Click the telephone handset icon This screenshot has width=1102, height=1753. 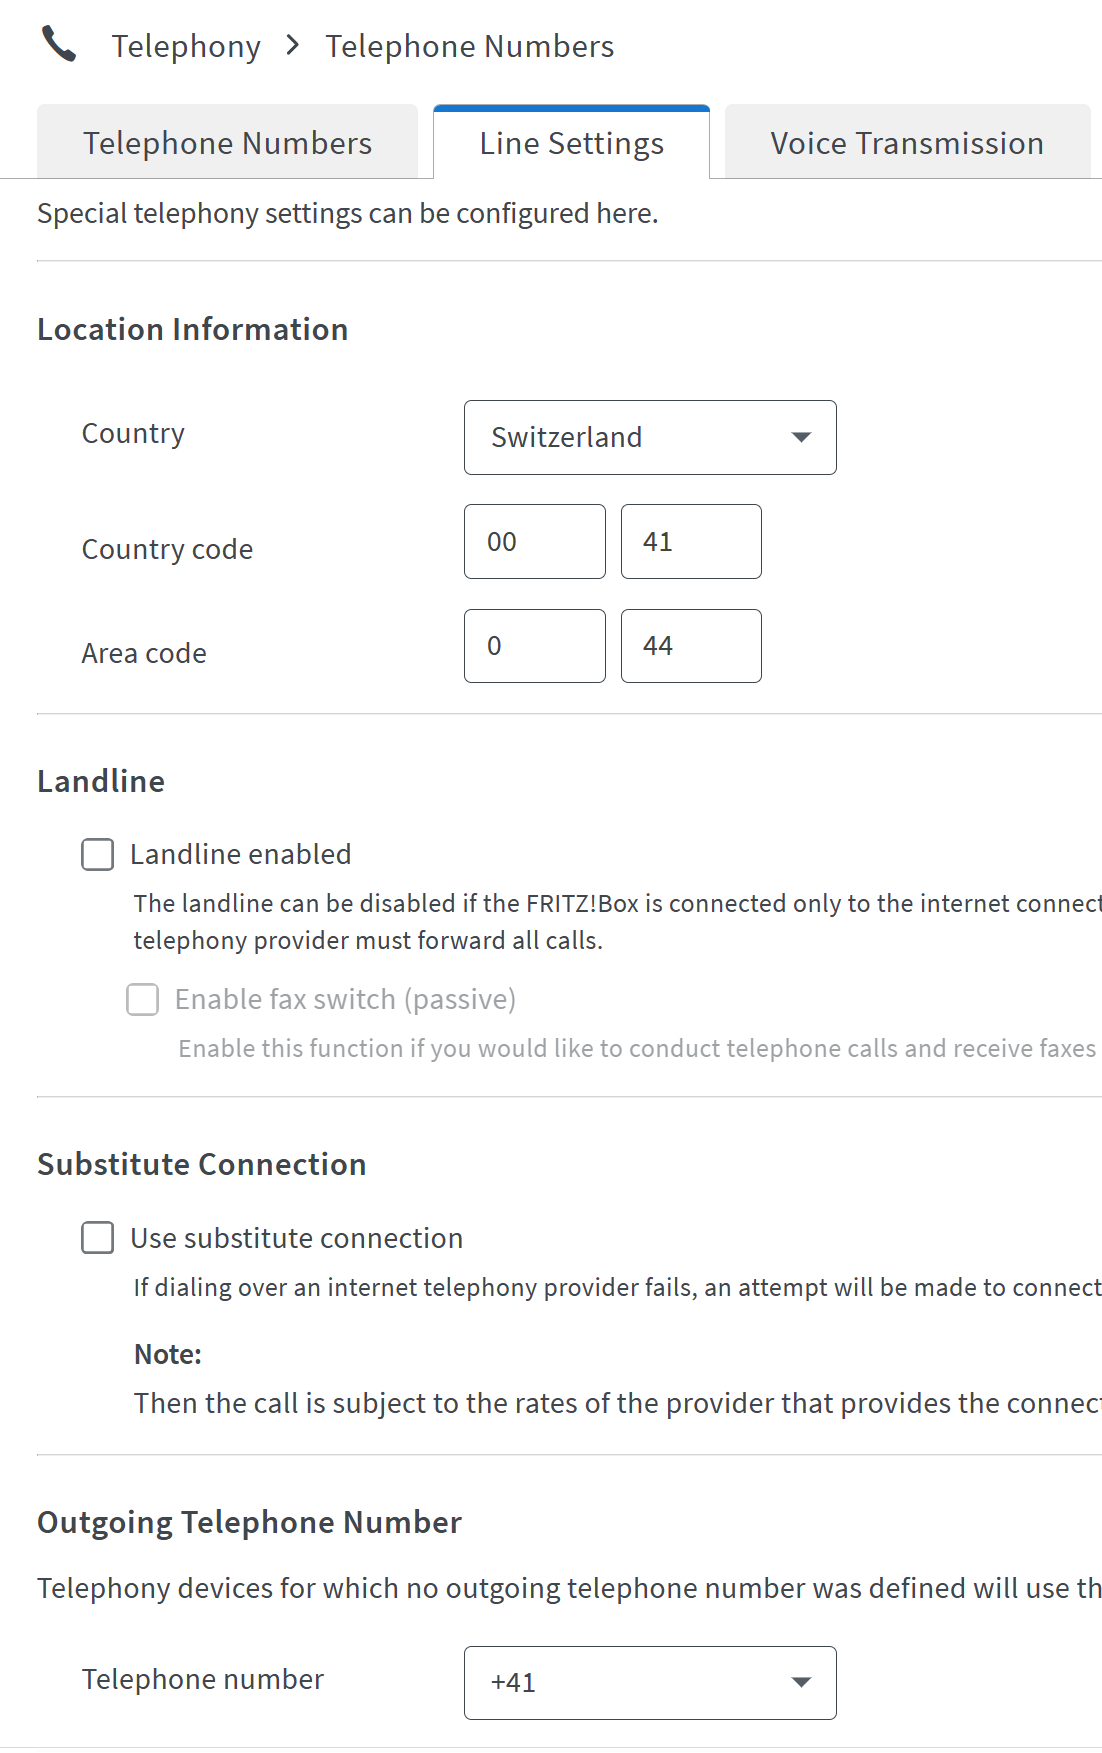tap(59, 45)
